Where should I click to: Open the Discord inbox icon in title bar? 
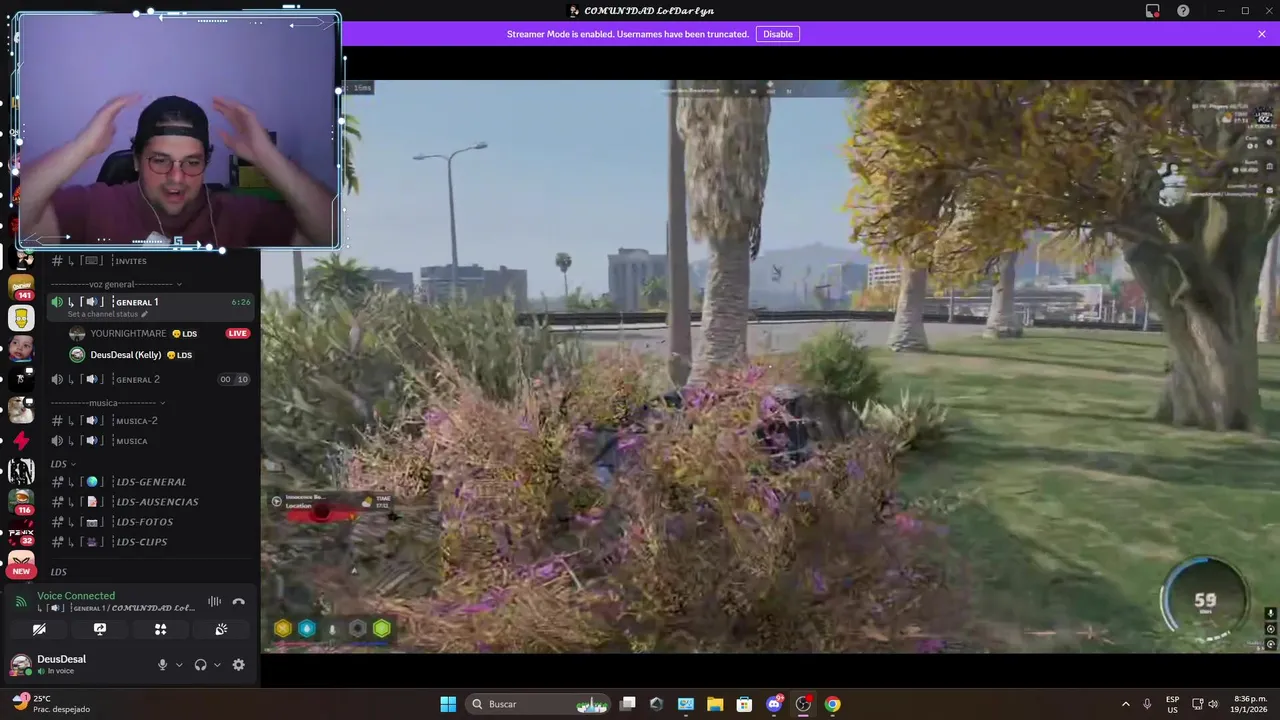pyautogui.click(x=1153, y=10)
